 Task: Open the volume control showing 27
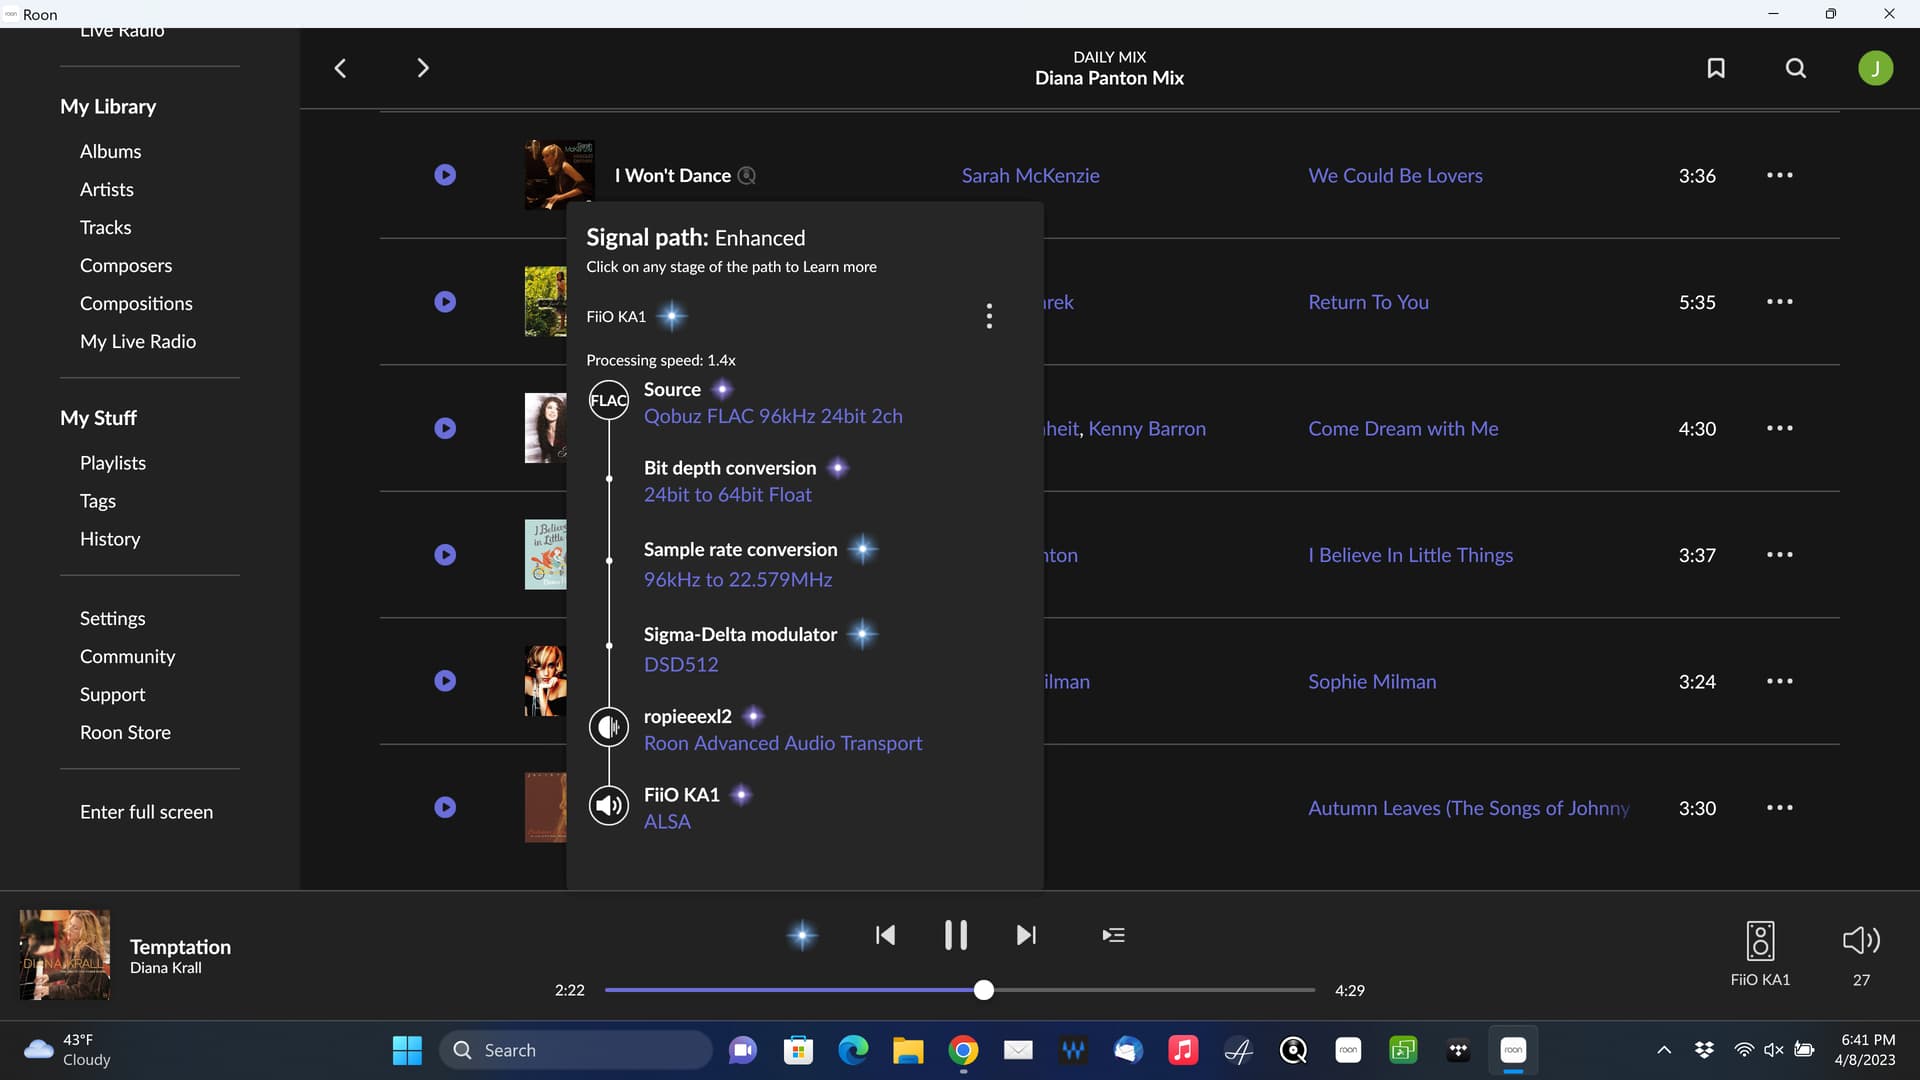point(1861,954)
